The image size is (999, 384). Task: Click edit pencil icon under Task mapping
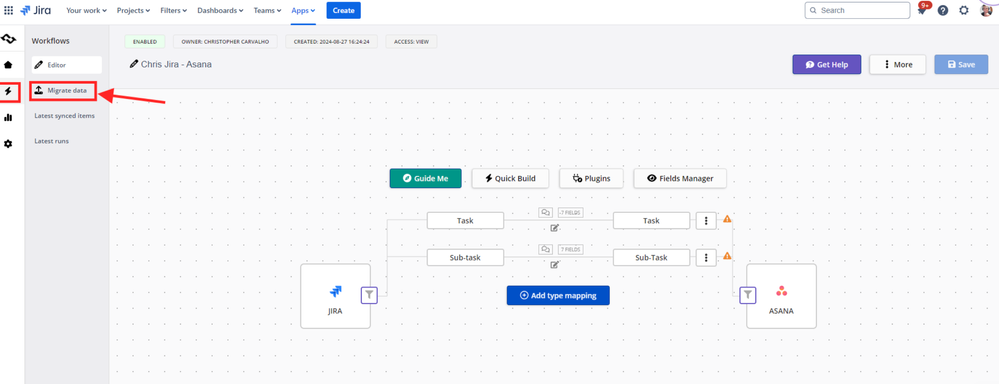554,228
